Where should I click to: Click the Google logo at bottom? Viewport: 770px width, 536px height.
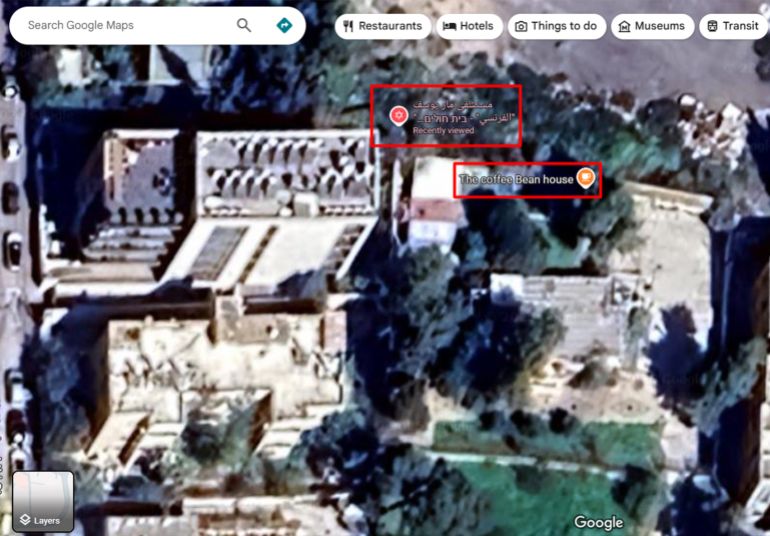pos(598,522)
